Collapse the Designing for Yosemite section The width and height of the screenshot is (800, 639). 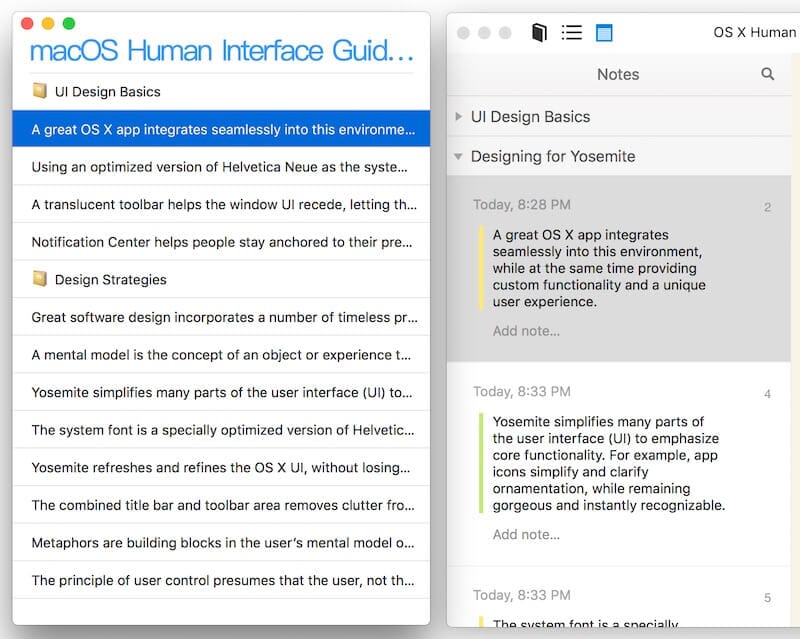click(x=458, y=156)
